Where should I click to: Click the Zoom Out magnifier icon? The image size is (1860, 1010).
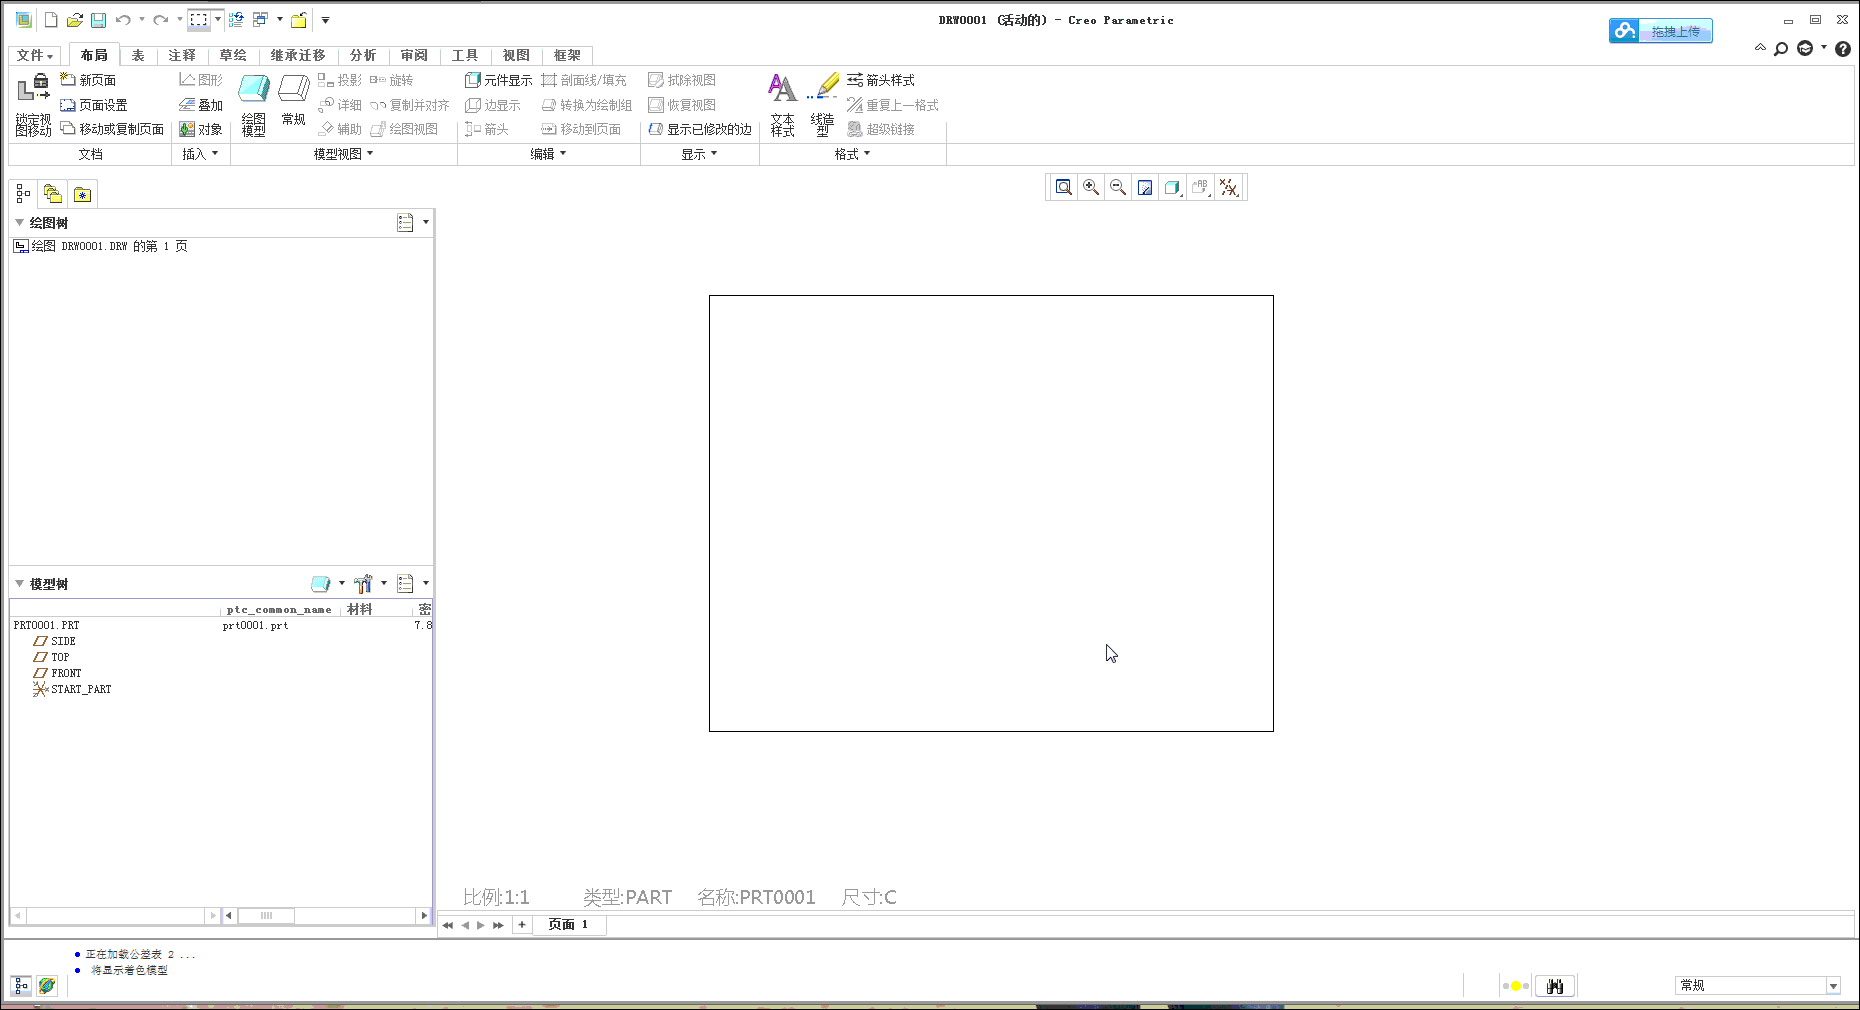1118,187
